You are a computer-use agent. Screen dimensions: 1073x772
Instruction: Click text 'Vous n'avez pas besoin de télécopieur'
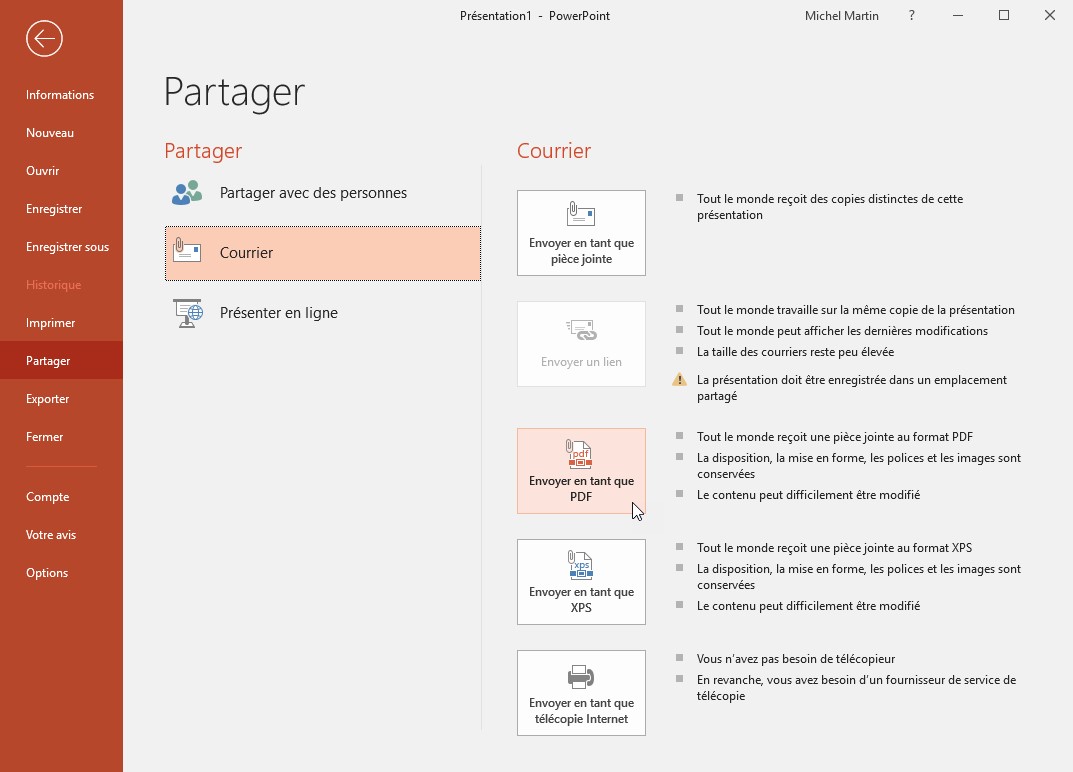click(796, 658)
